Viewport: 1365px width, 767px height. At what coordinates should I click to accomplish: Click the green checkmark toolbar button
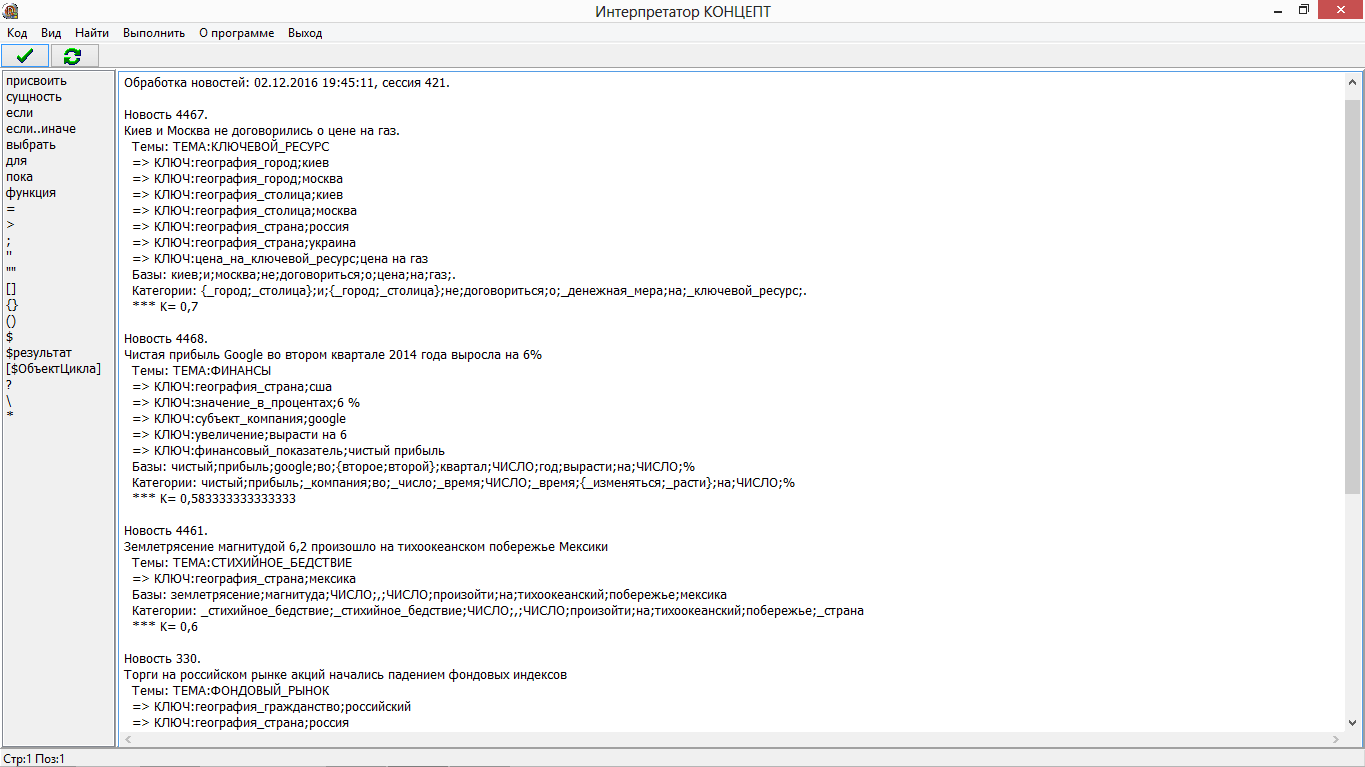pyautogui.click(x=25, y=56)
